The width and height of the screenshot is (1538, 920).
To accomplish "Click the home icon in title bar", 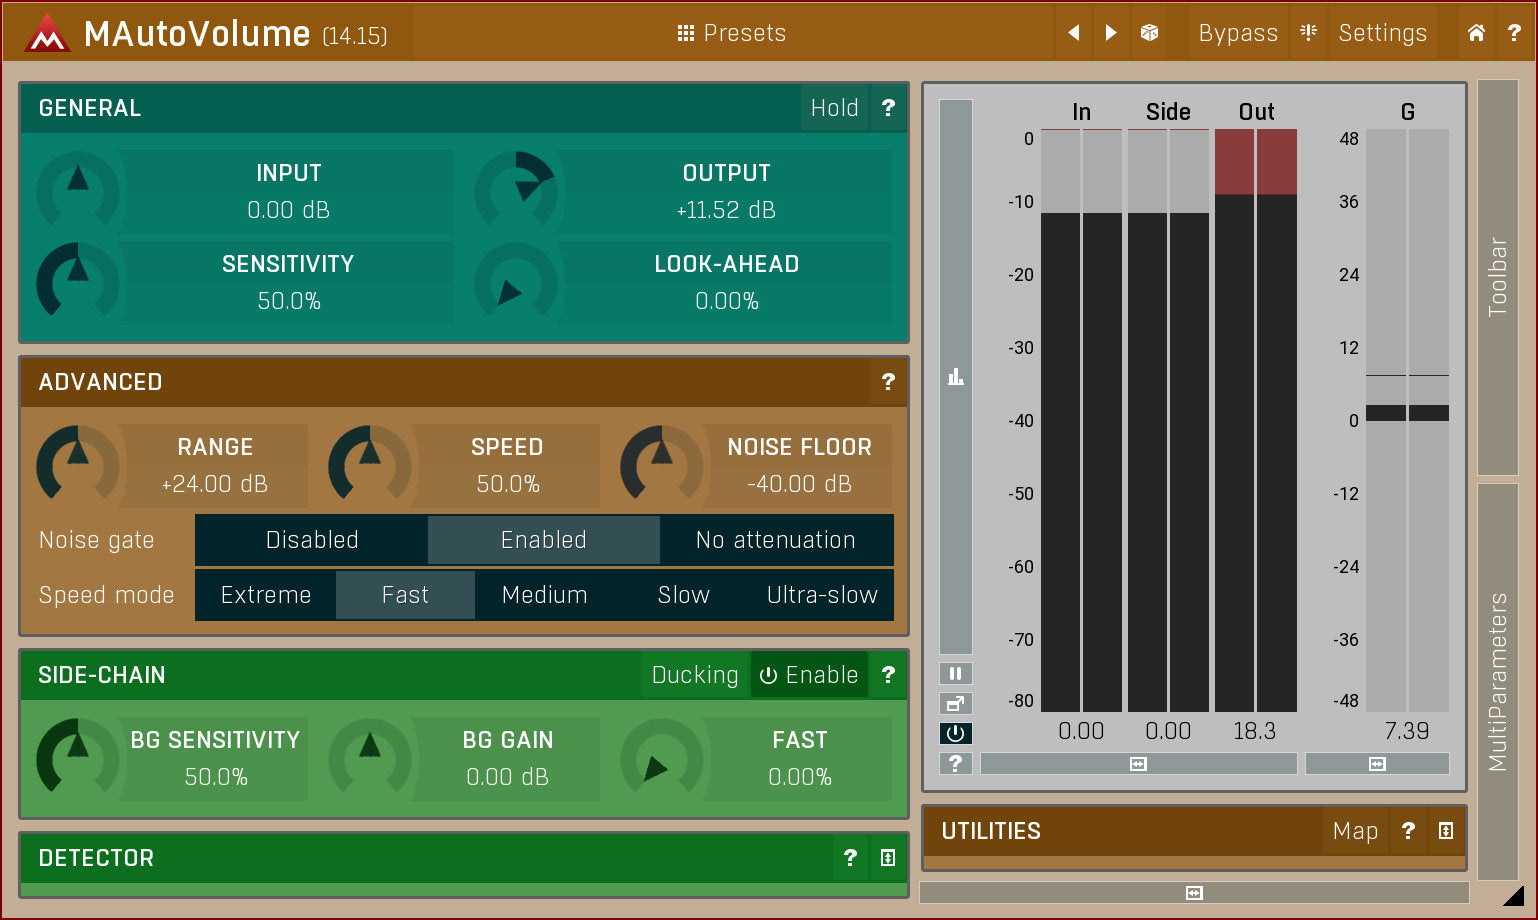I will [x=1476, y=33].
